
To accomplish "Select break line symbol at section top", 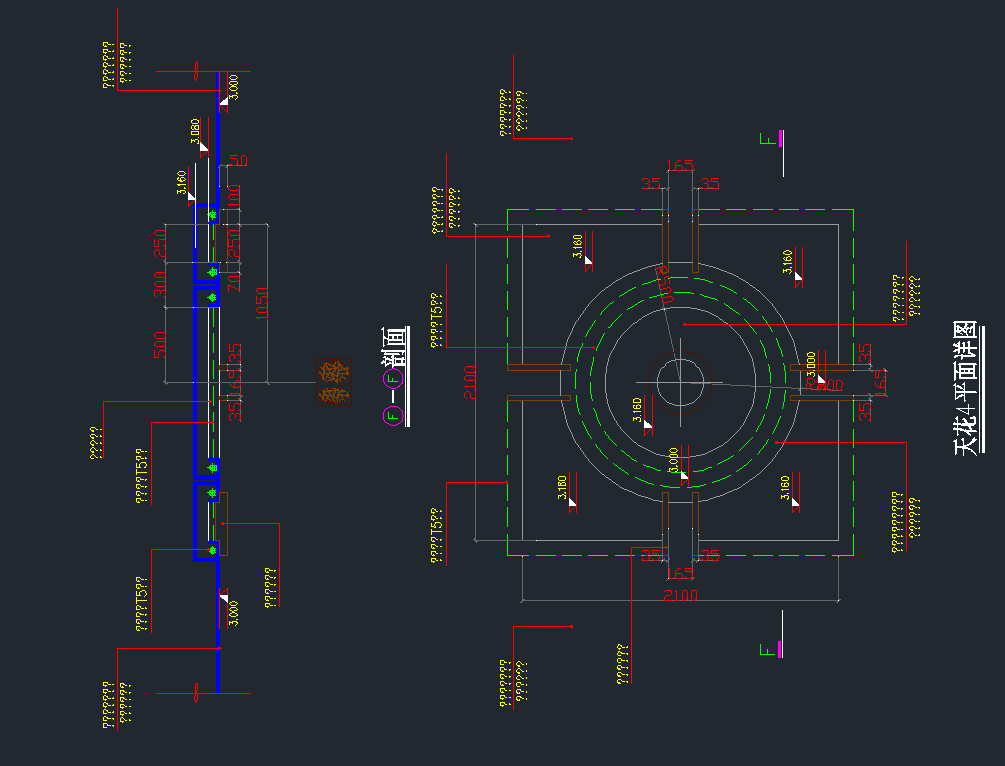I will click(x=197, y=74).
